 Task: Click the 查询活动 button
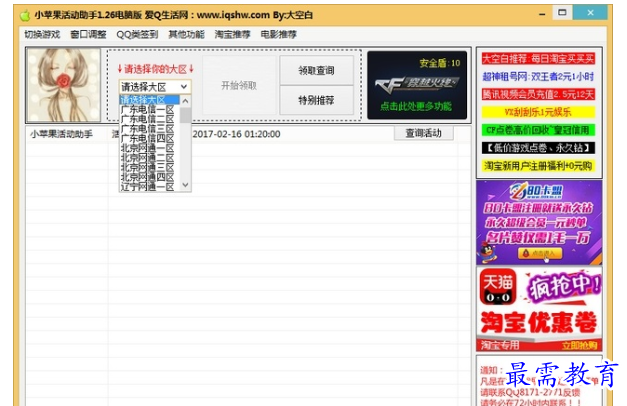(423, 133)
